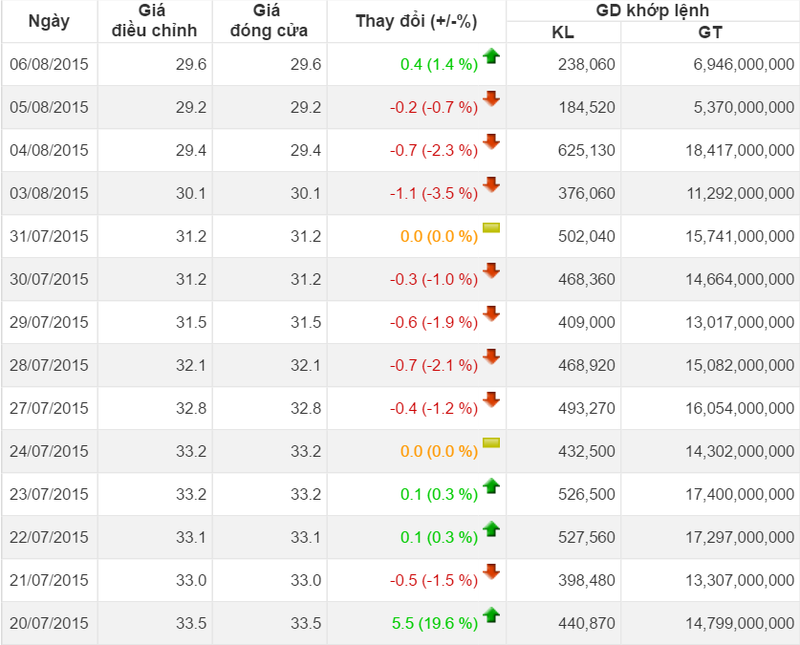Click red down arrow in 21/07/2015 row
Viewport: 800px width, 645px height.
click(x=491, y=572)
